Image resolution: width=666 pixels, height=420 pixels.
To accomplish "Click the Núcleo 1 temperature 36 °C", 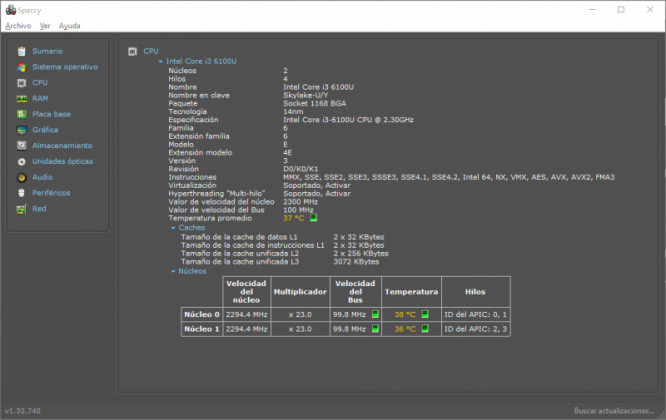I will coord(405,329).
